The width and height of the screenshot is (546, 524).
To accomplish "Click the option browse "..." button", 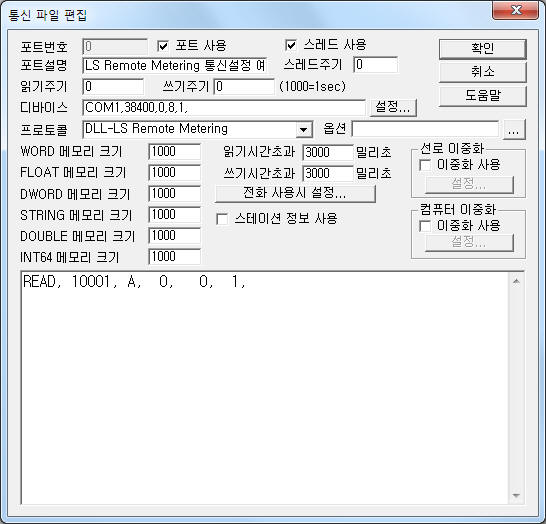I will [x=514, y=130].
